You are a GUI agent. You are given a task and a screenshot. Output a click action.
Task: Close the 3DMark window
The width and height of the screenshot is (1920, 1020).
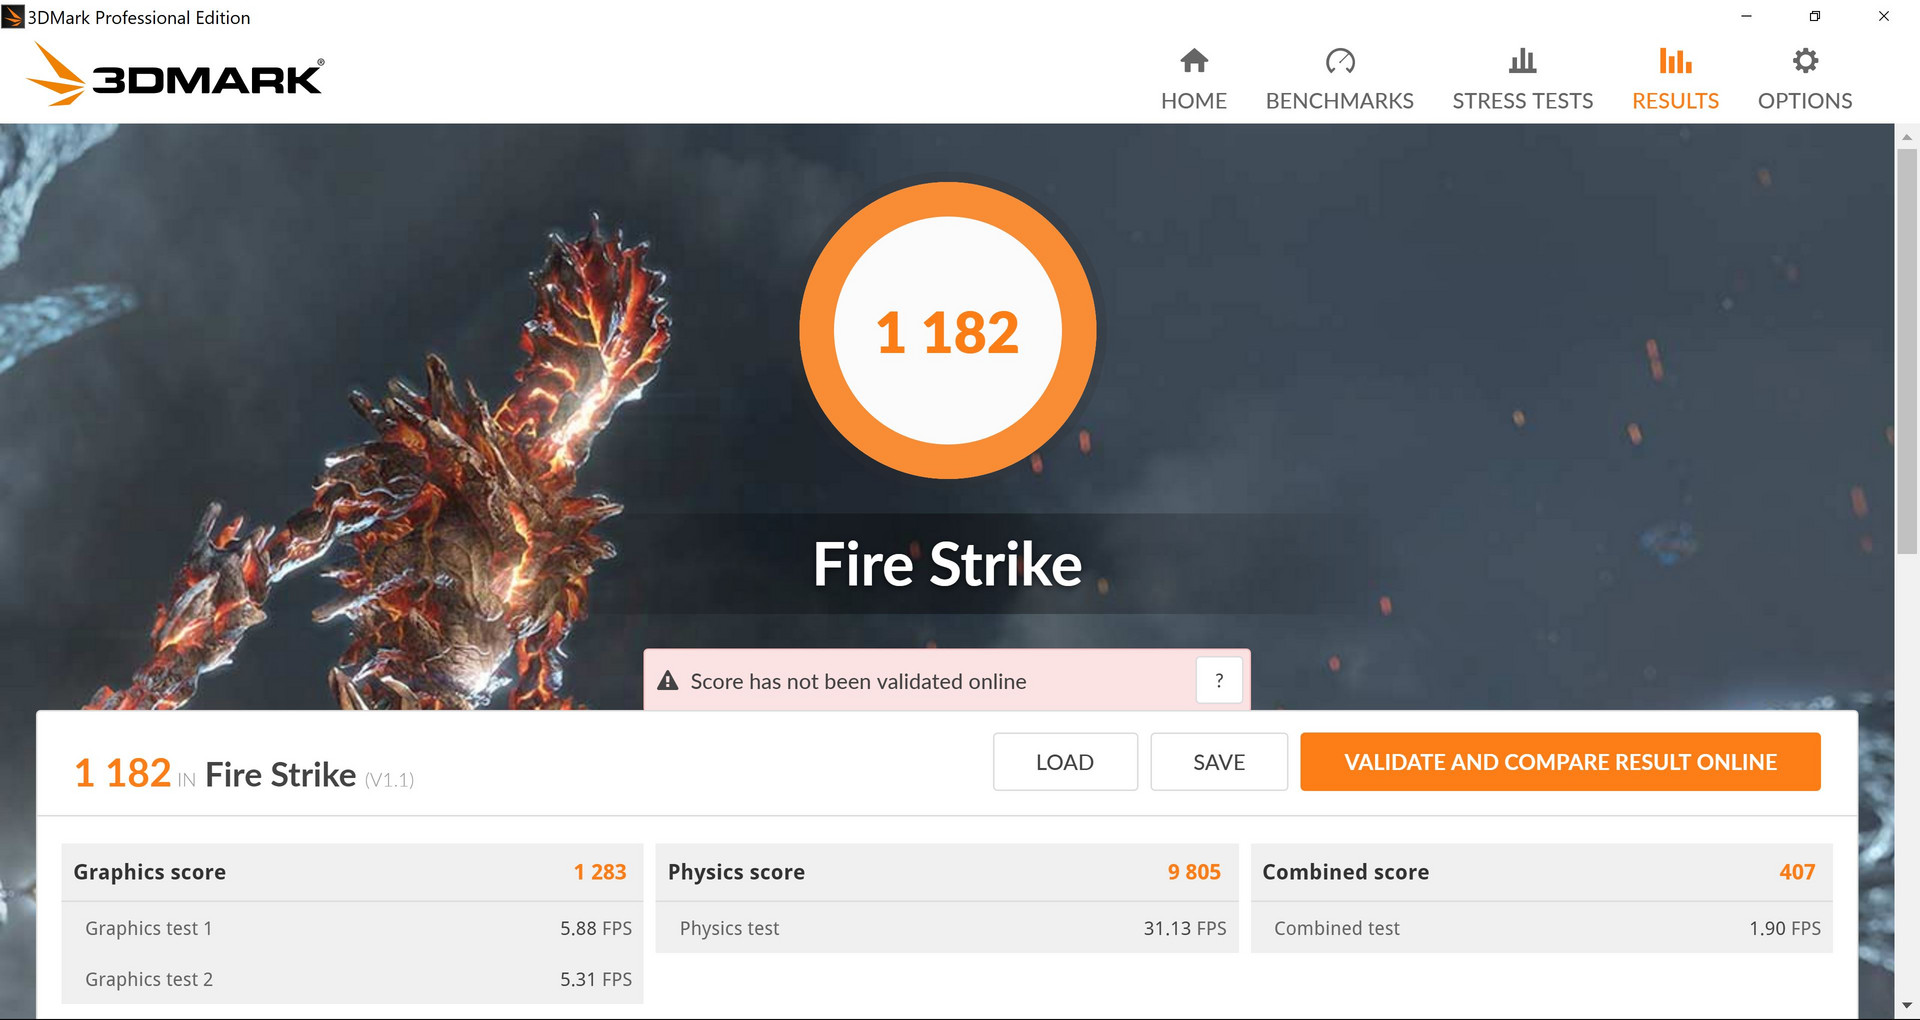pos(1884,16)
